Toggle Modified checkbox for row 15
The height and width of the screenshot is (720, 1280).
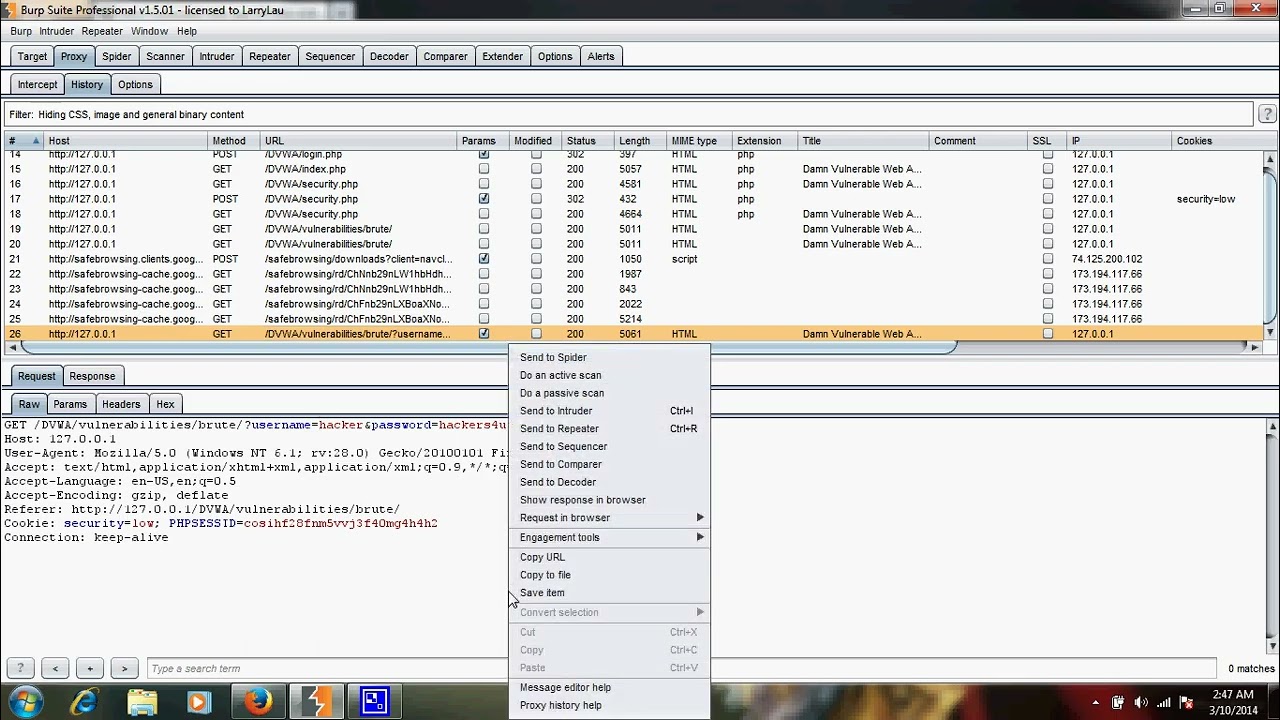point(536,169)
